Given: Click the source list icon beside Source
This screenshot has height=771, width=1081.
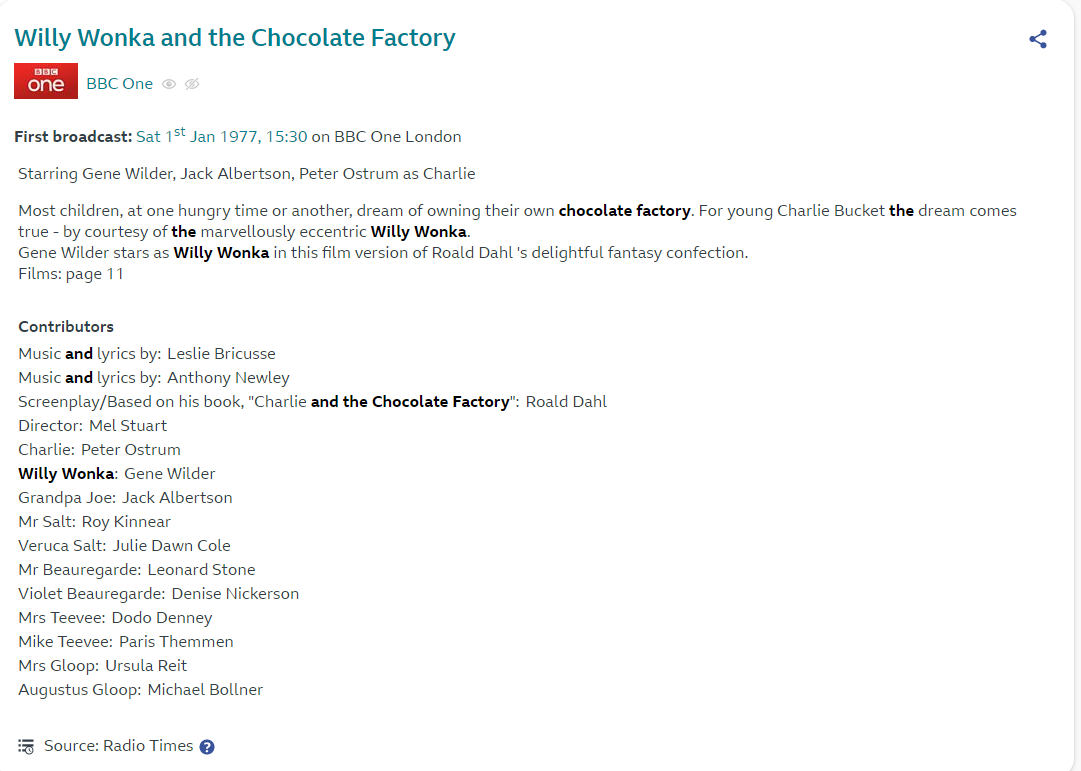Looking at the screenshot, I should pos(26,746).
